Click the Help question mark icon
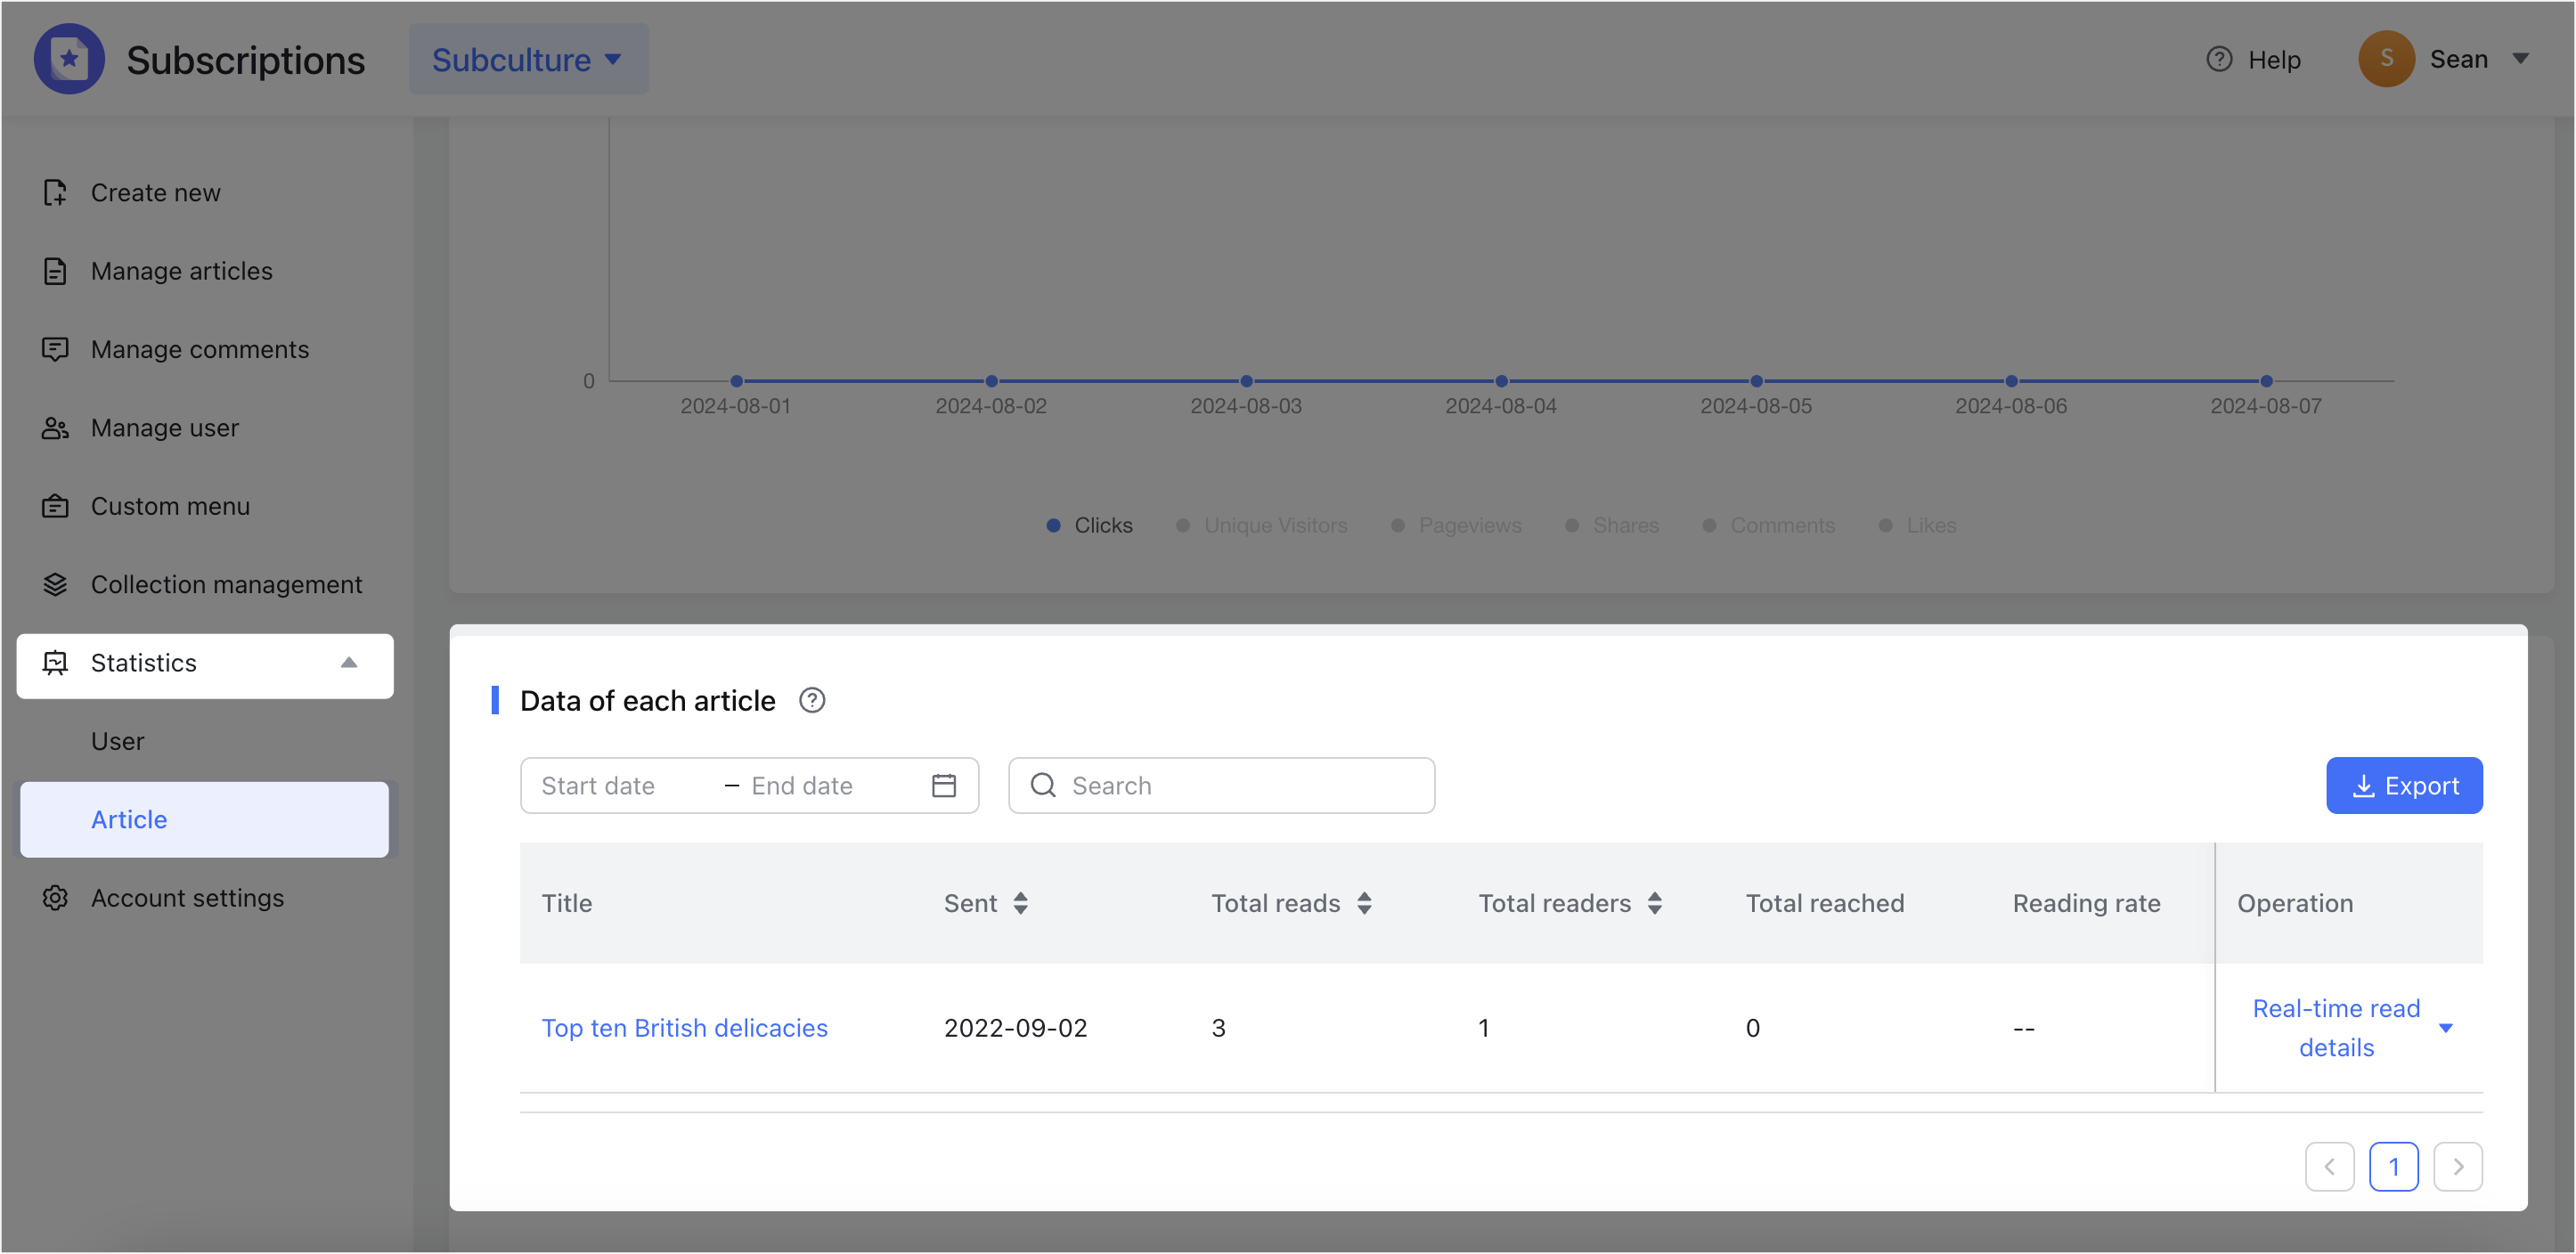The height and width of the screenshot is (1254, 2576). (2218, 59)
